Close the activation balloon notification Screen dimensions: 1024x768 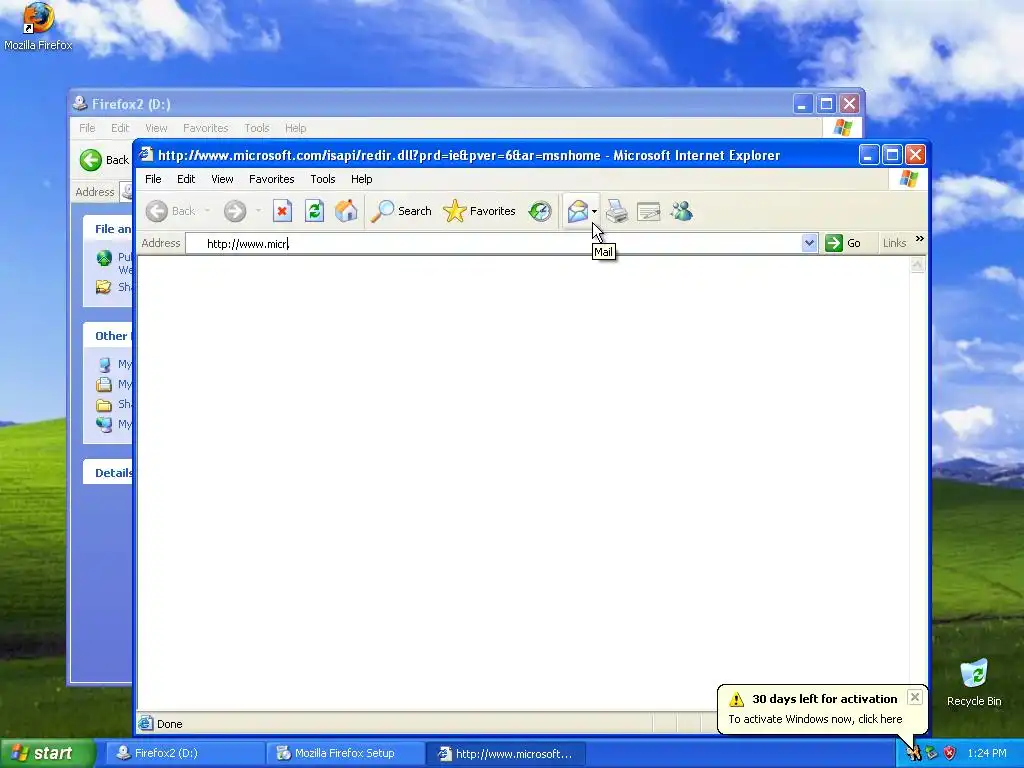click(914, 697)
